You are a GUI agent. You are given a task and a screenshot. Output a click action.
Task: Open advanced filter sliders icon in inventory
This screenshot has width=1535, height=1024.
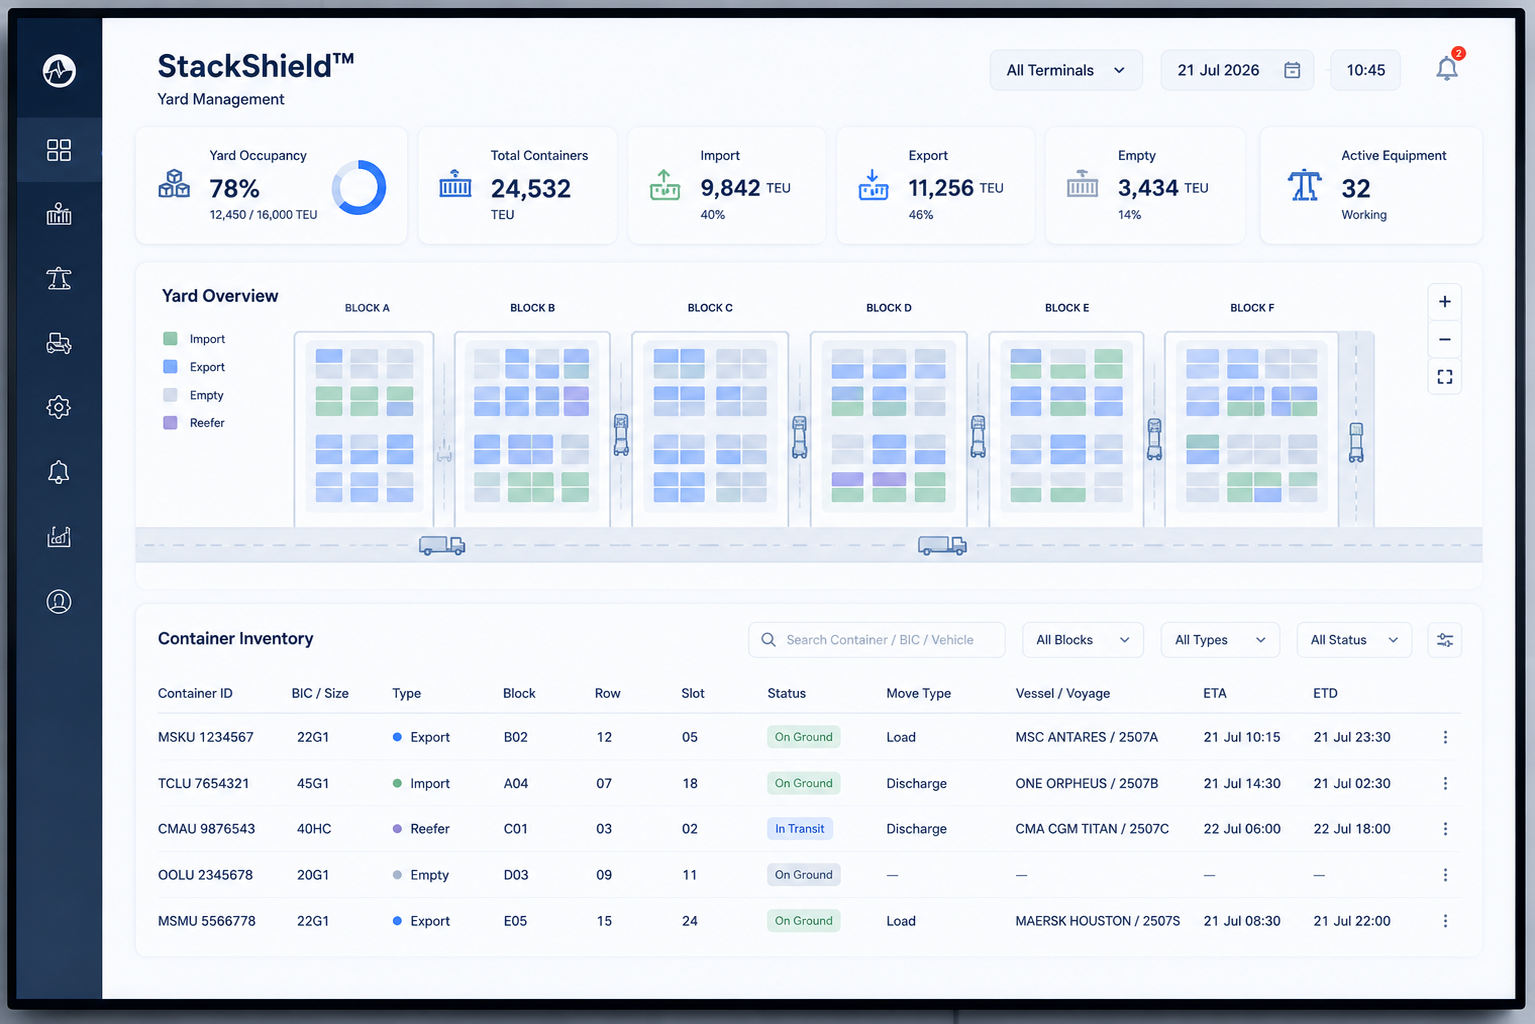(x=1445, y=640)
